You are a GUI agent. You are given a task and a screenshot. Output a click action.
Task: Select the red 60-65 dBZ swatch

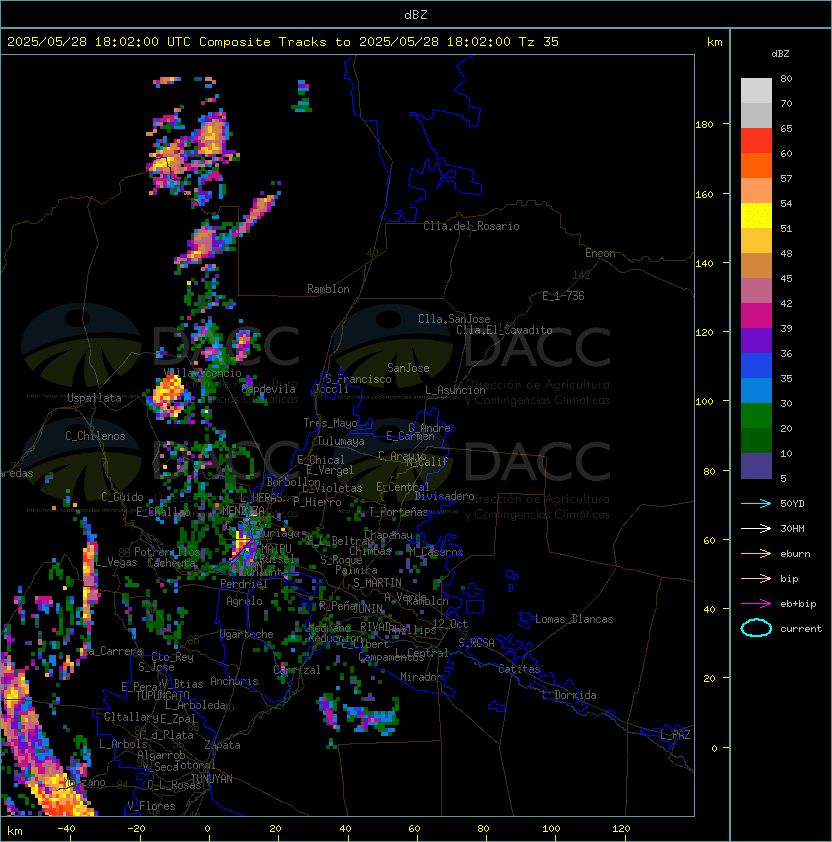click(x=756, y=141)
